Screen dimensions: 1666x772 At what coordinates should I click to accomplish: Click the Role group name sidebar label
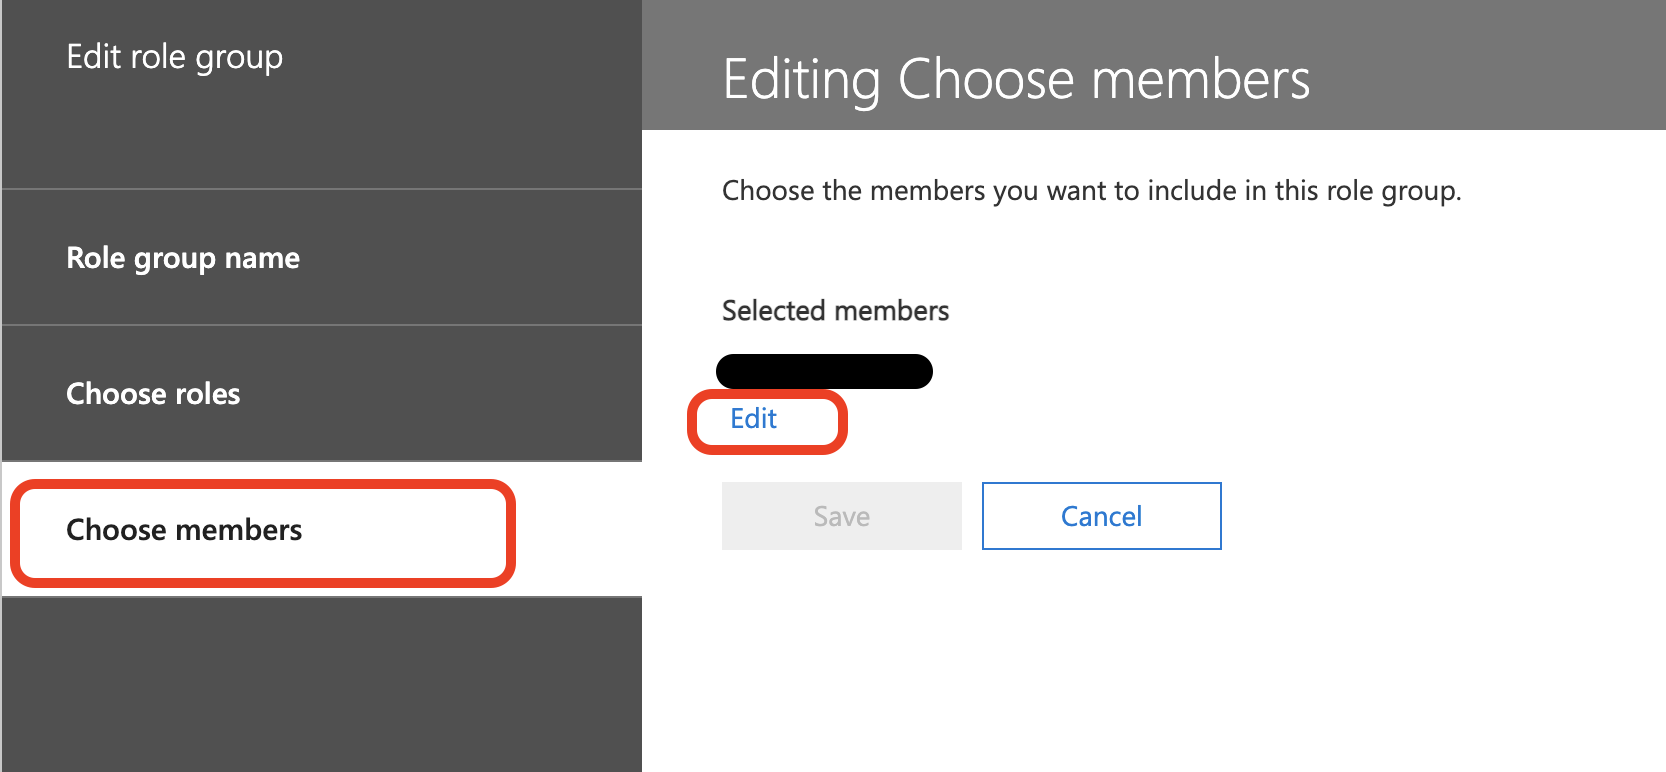(x=183, y=258)
